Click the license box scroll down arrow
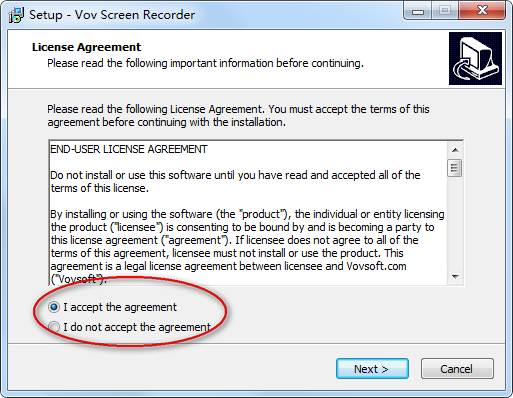513x398 pixels. pos(455,277)
